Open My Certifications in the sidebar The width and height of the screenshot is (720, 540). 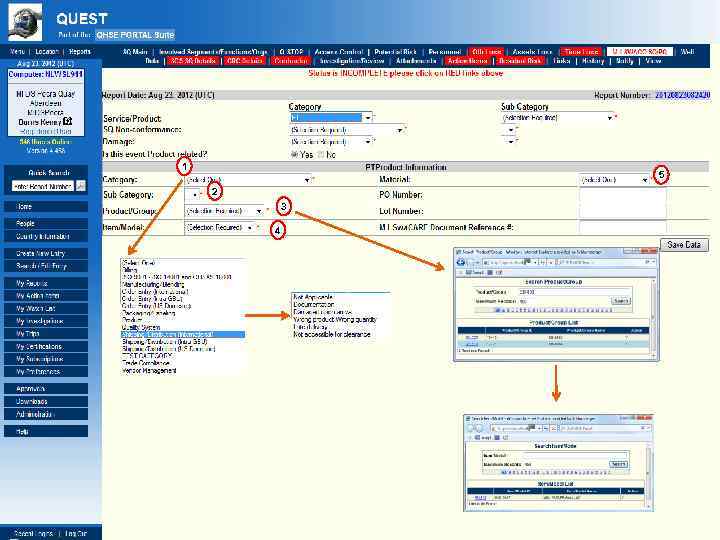[x=46, y=347]
